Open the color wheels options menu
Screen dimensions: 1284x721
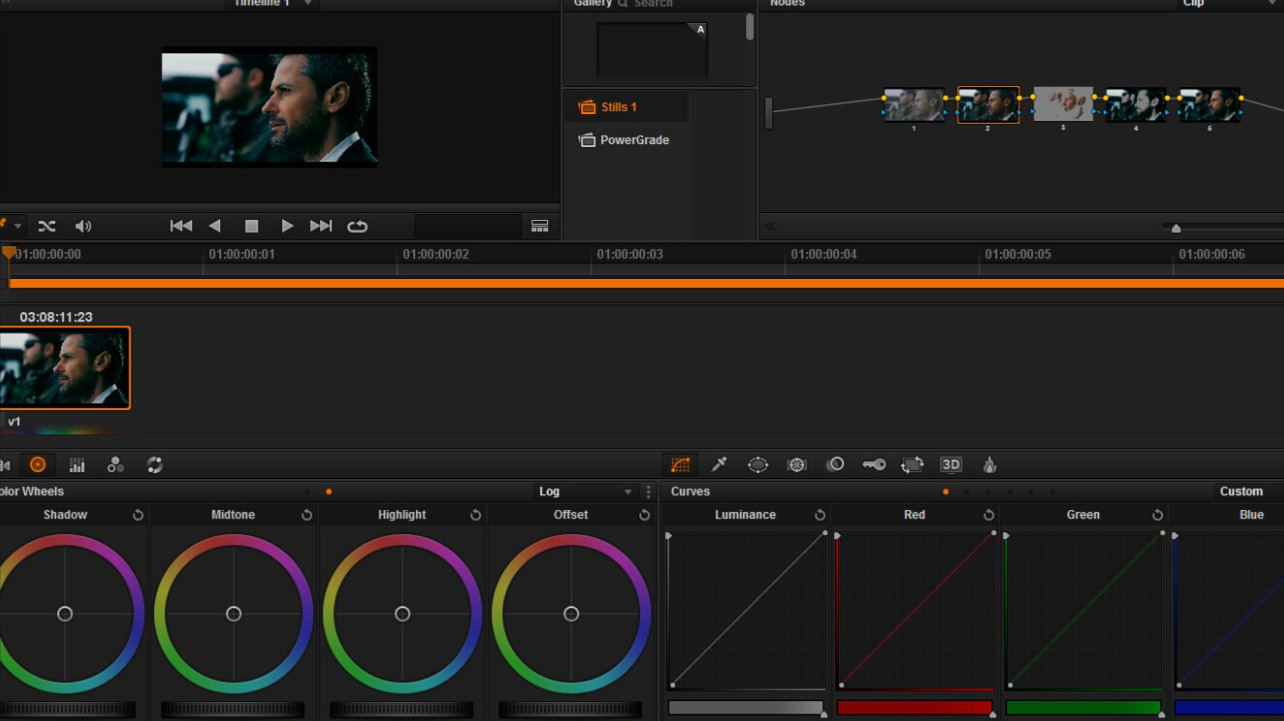(x=649, y=492)
